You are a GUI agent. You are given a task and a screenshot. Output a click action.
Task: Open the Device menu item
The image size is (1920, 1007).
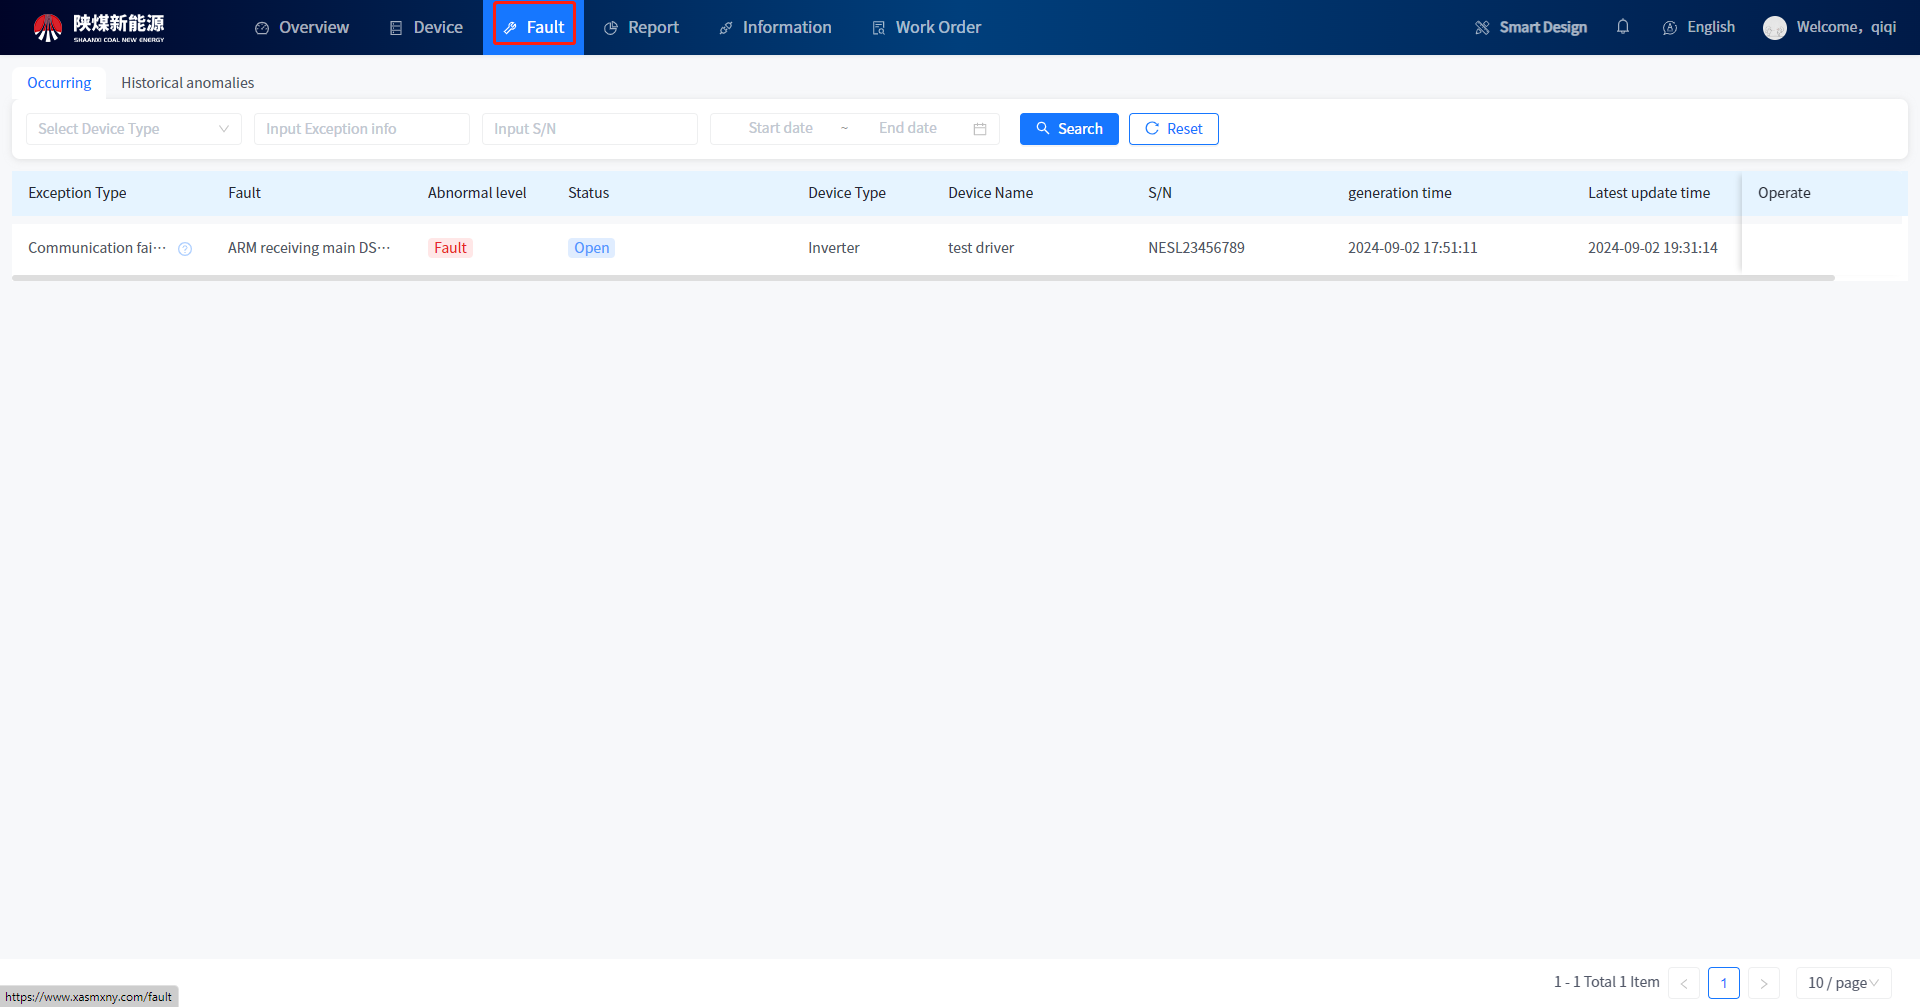click(426, 27)
